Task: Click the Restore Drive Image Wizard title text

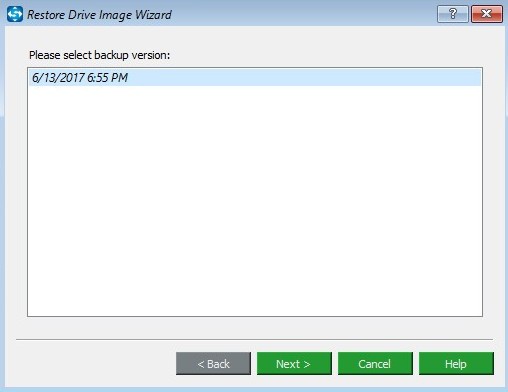Action: coord(99,15)
